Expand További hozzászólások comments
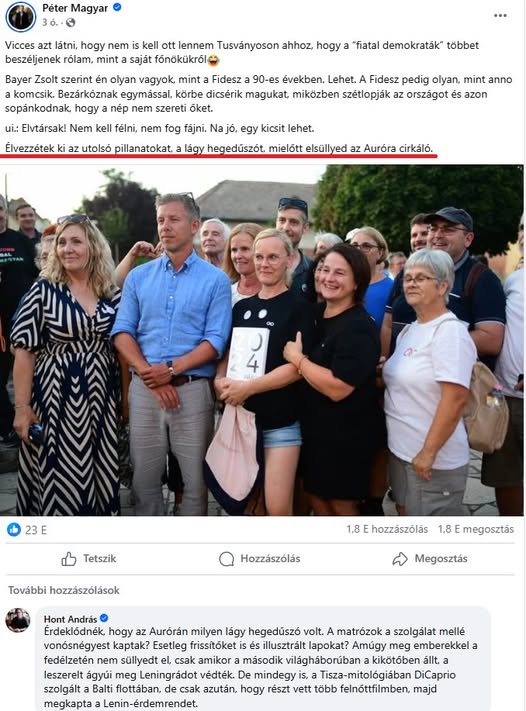The width and height of the screenshot is (526, 711). pos(63,590)
